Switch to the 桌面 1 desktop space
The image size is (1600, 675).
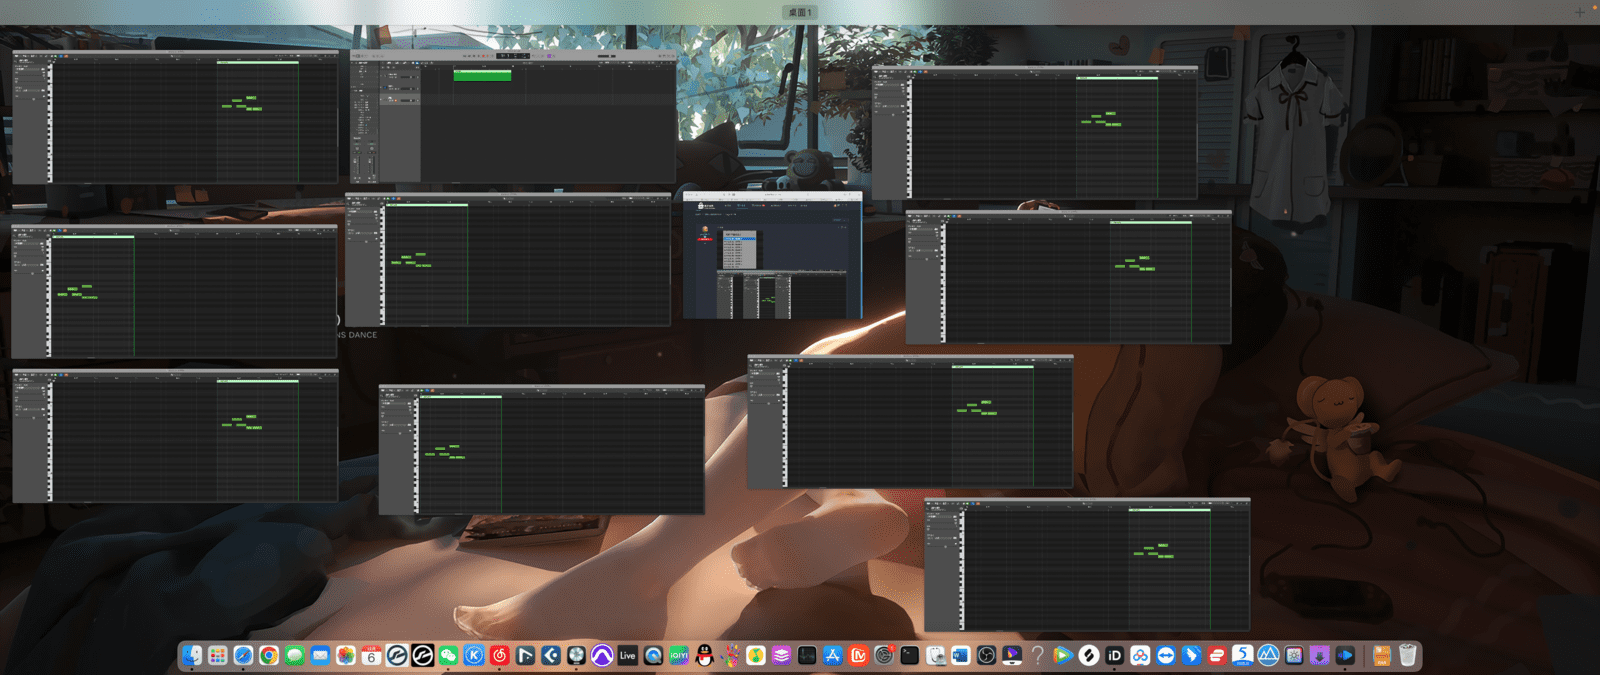click(x=800, y=12)
